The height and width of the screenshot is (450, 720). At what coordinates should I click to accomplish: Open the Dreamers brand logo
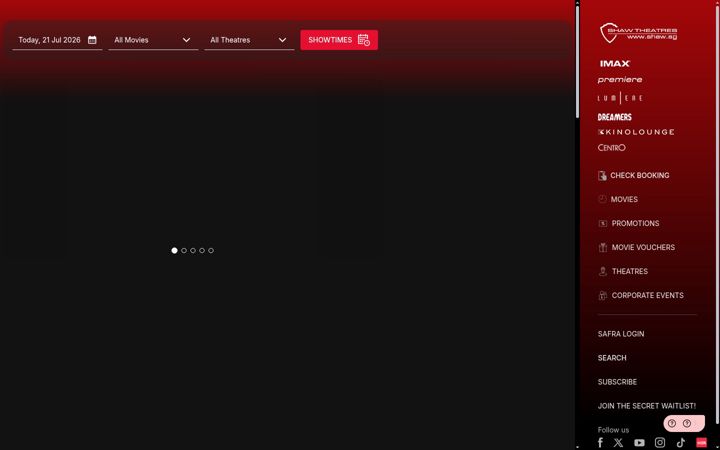click(615, 117)
